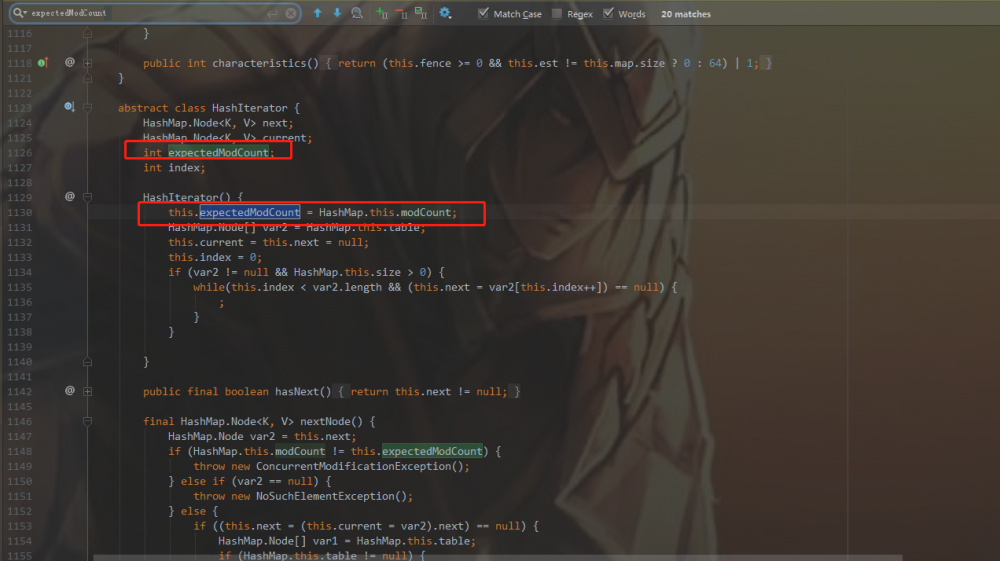
Task: Collapse the HashIterator() constructor fold
Action: coord(87,197)
